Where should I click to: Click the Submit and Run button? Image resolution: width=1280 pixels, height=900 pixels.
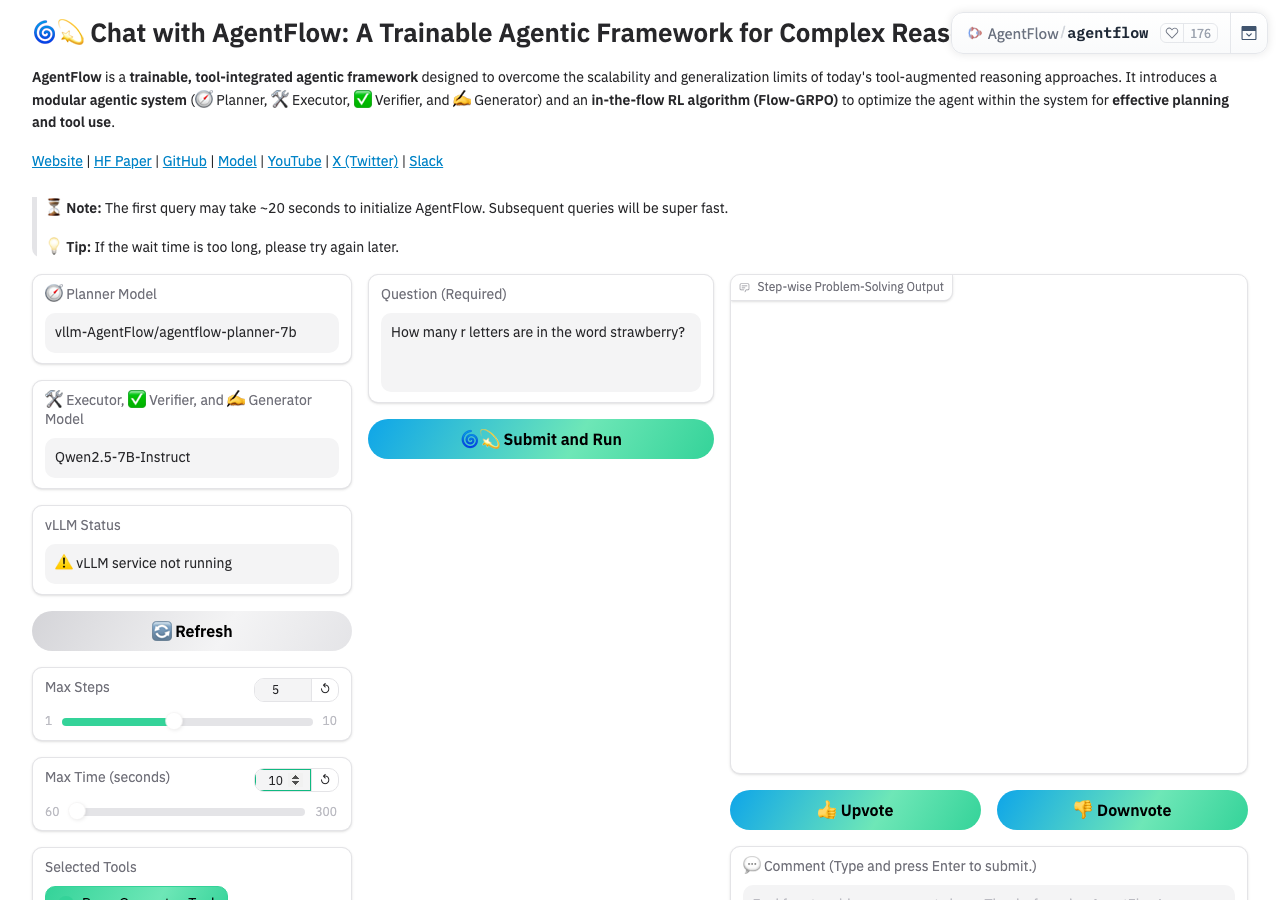[541, 439]
